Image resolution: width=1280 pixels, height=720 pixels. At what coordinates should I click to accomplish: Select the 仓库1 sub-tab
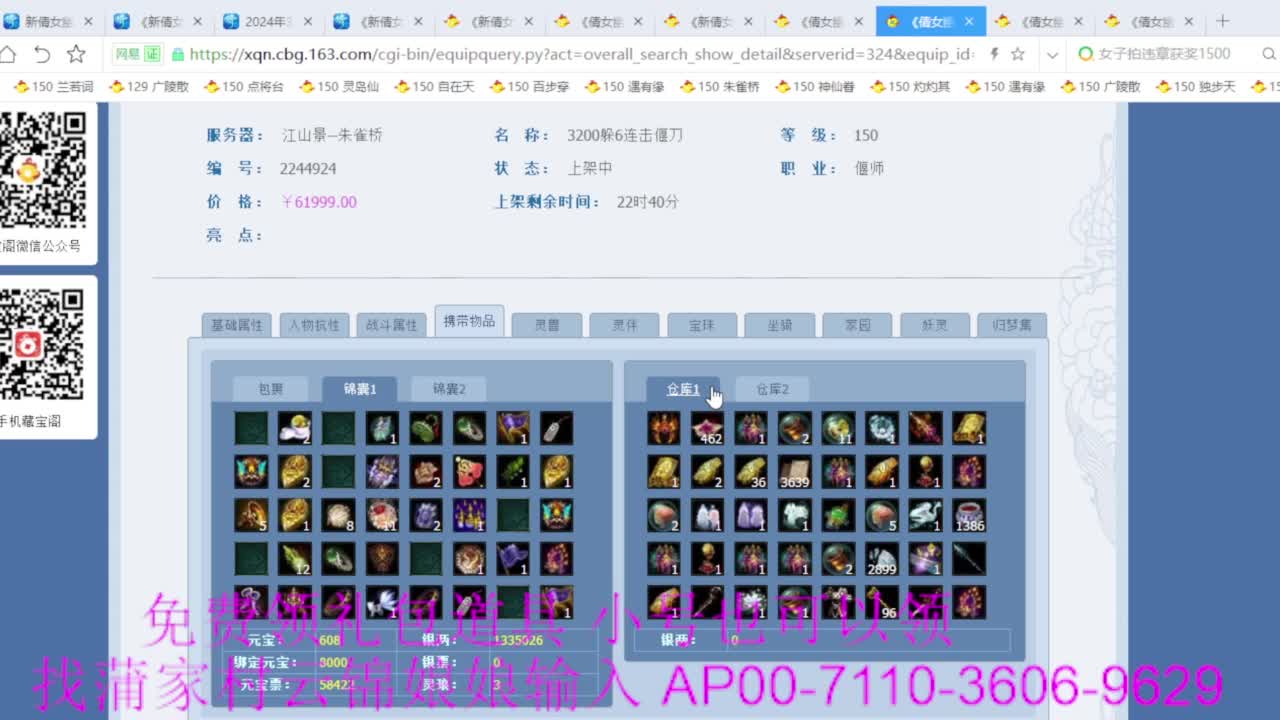pyautogui.click(x=684, y=389)
